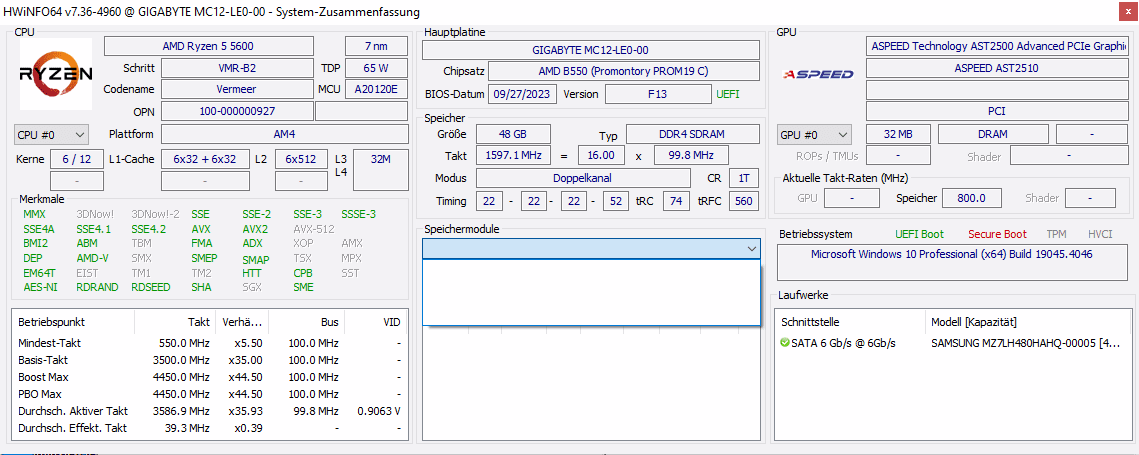Click the Betriebspunkt column header
The image size is (1139, 455).
(x=74, y=321)
